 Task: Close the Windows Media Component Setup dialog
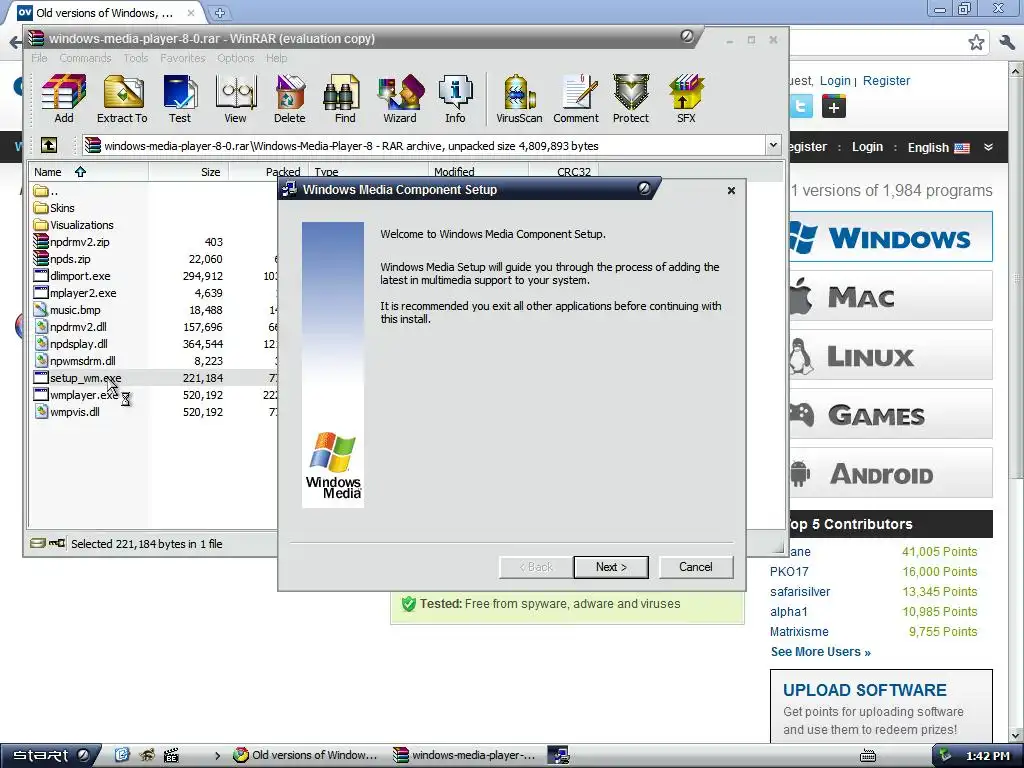(x=731, y=190)
